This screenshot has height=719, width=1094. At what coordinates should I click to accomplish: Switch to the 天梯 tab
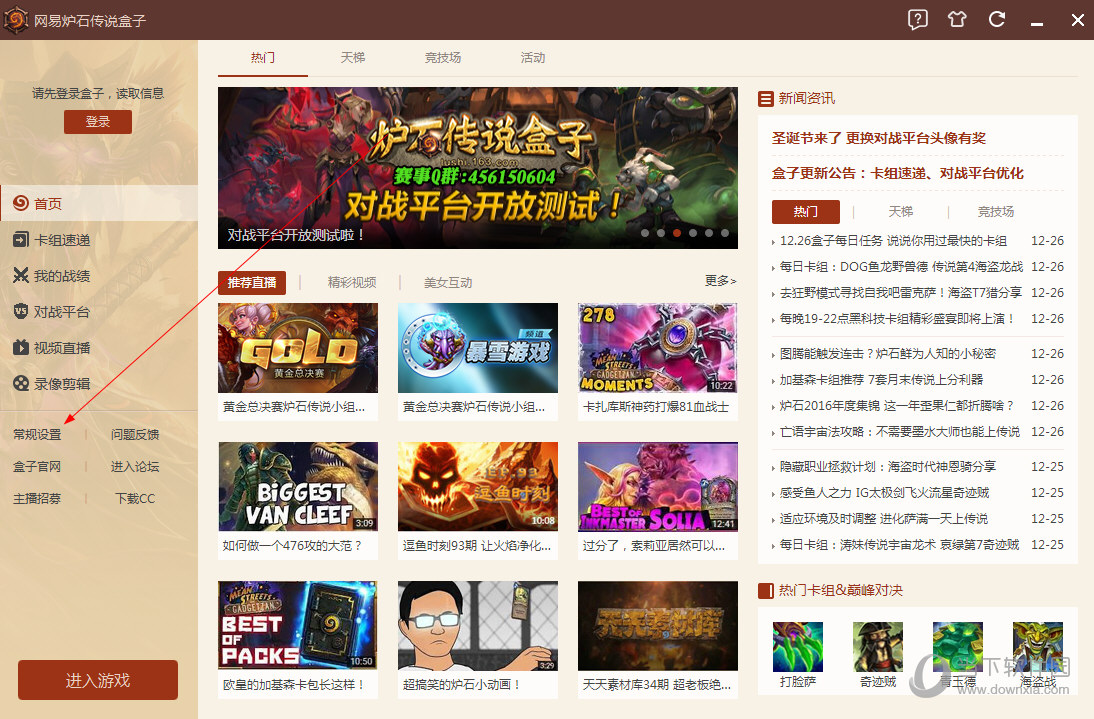pyautogui.click(x=352, y=58)
